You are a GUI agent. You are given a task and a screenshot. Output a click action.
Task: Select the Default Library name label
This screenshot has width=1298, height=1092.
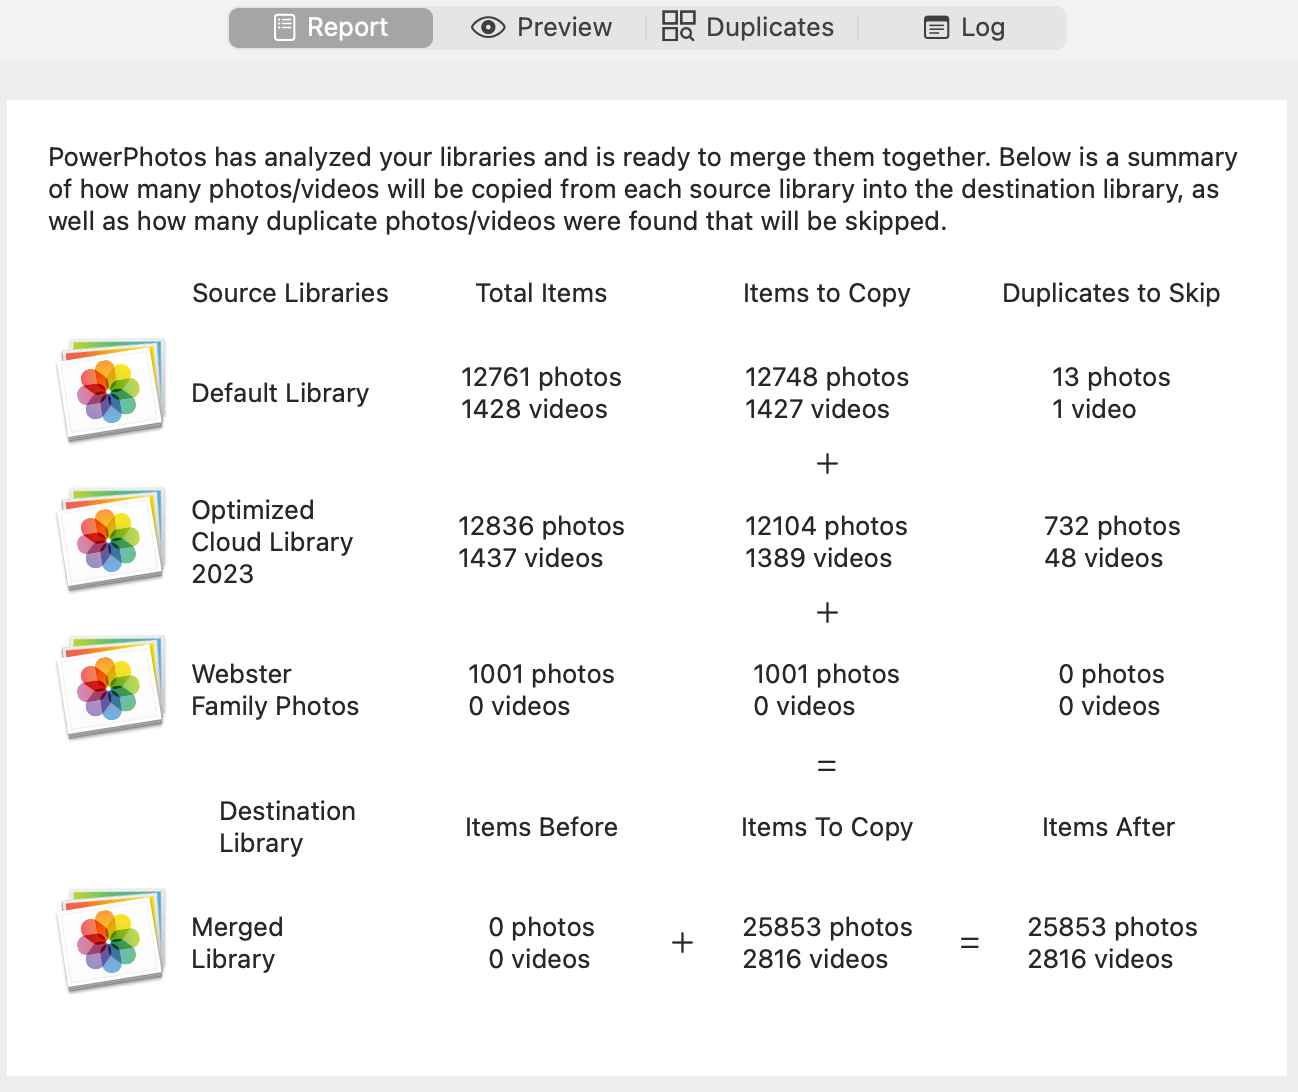pos(280,393)
